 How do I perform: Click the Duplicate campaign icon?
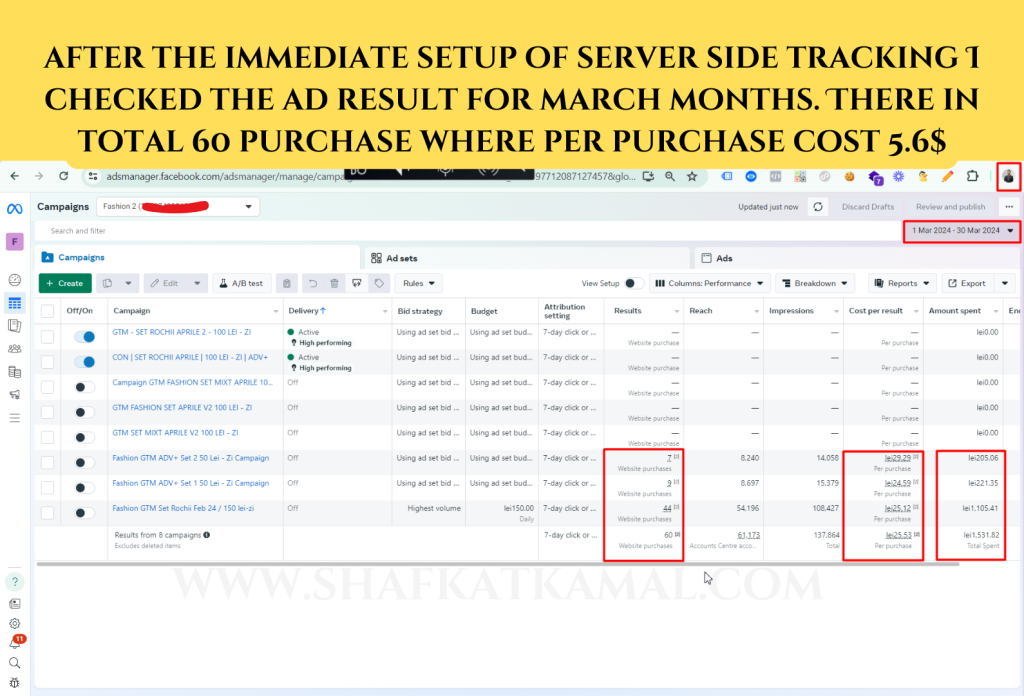108,283
